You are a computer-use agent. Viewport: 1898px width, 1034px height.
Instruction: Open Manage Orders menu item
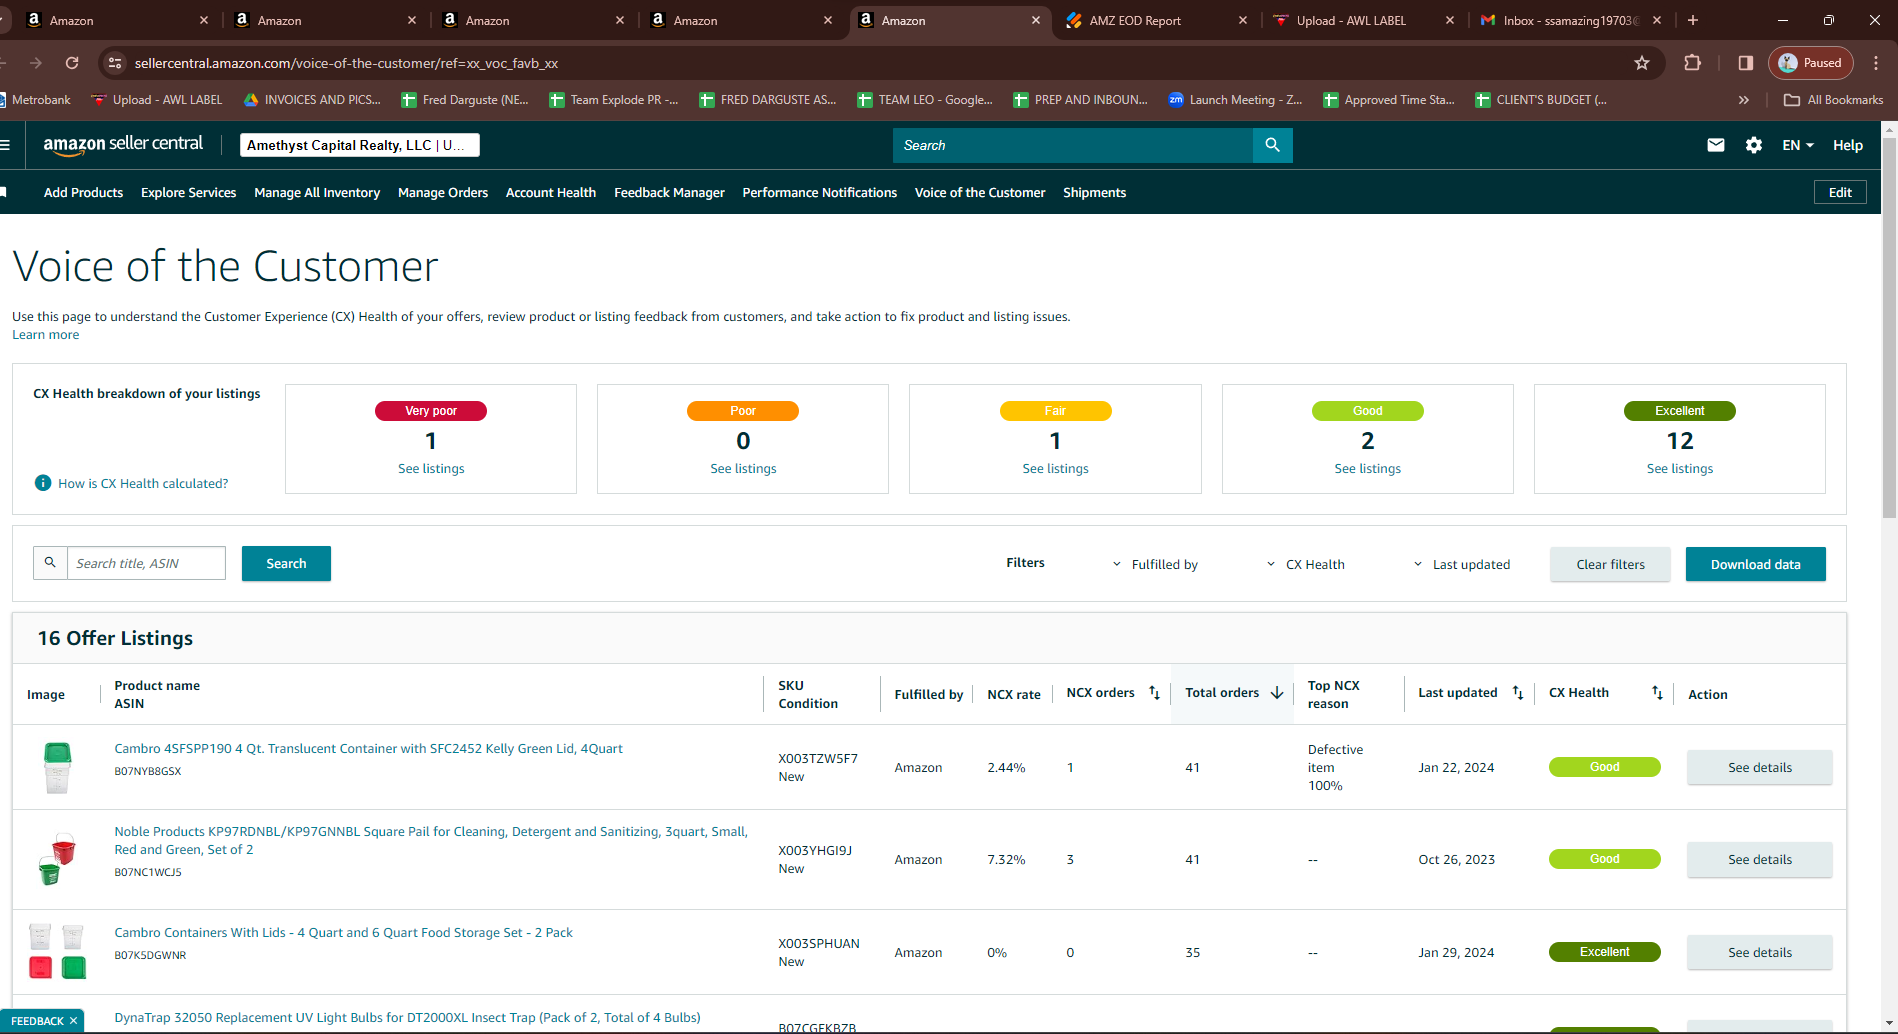pos(443,193)
